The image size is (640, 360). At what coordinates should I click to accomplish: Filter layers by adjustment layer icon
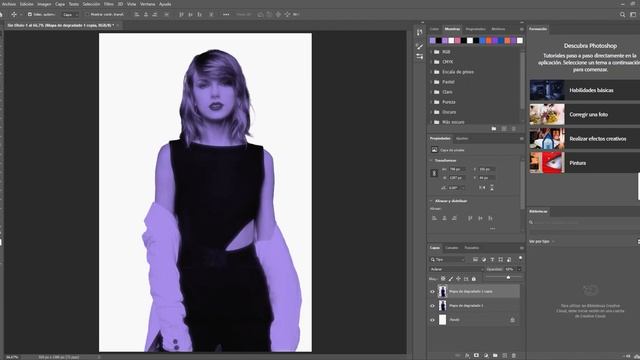484,260
